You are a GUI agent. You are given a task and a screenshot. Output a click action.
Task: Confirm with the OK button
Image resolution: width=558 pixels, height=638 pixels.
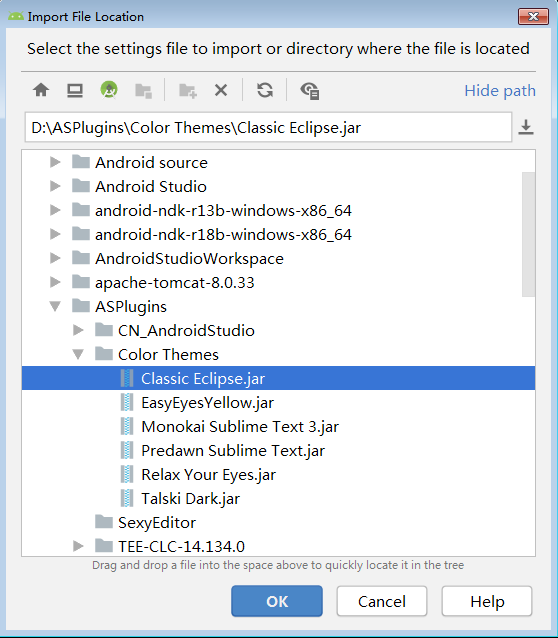[x=277, y=601]
